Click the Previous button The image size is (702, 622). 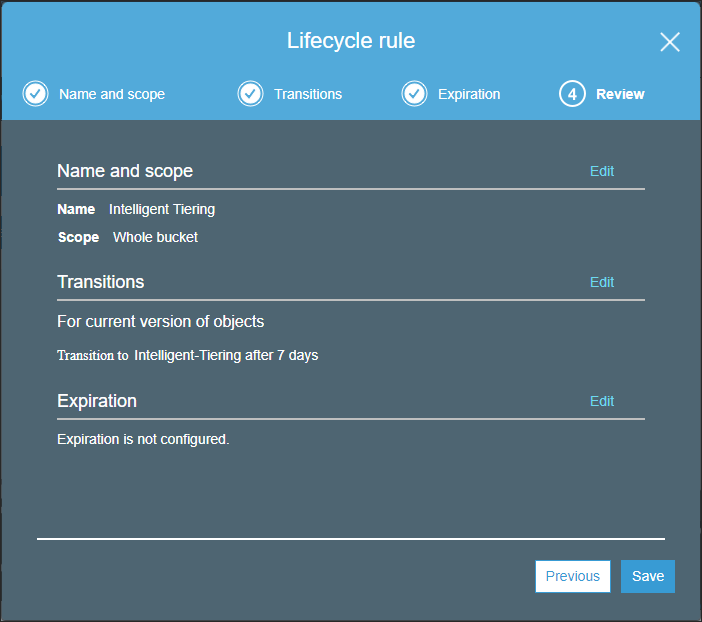573,576
